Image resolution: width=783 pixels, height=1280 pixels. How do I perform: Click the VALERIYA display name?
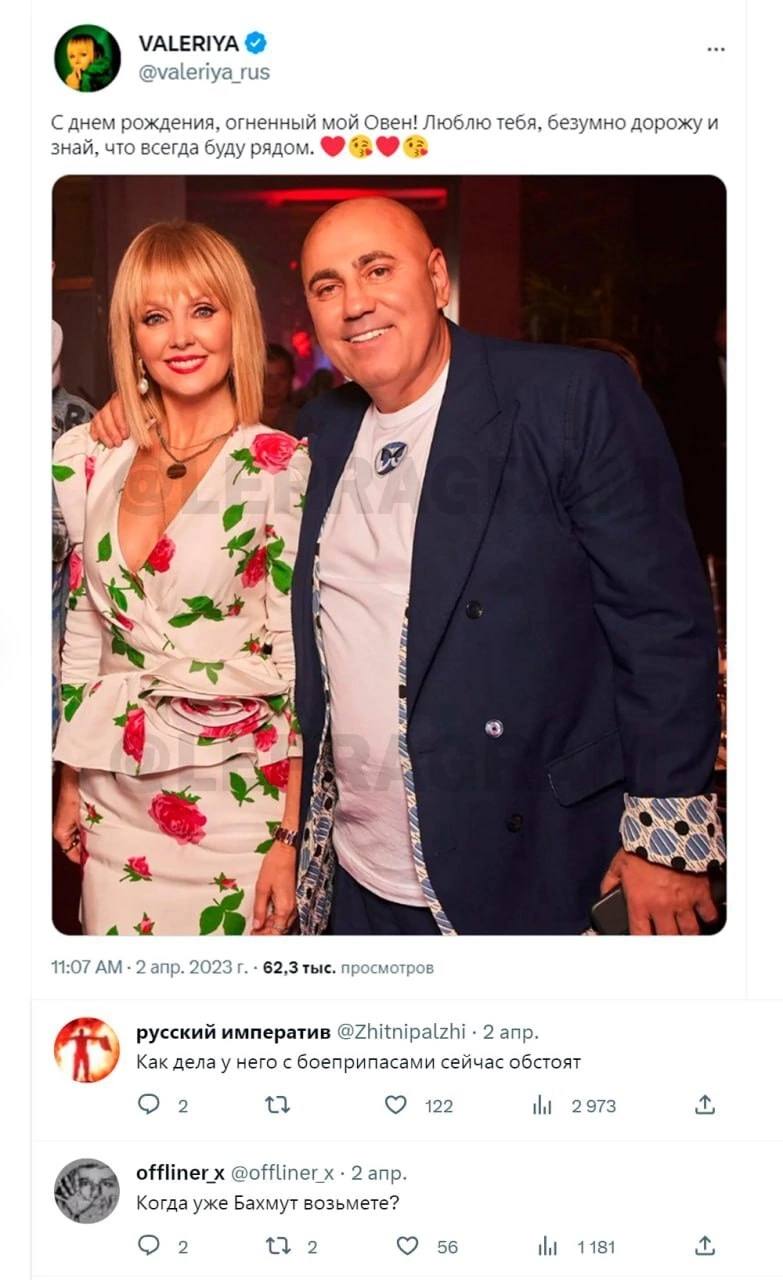tap(188, 44)
